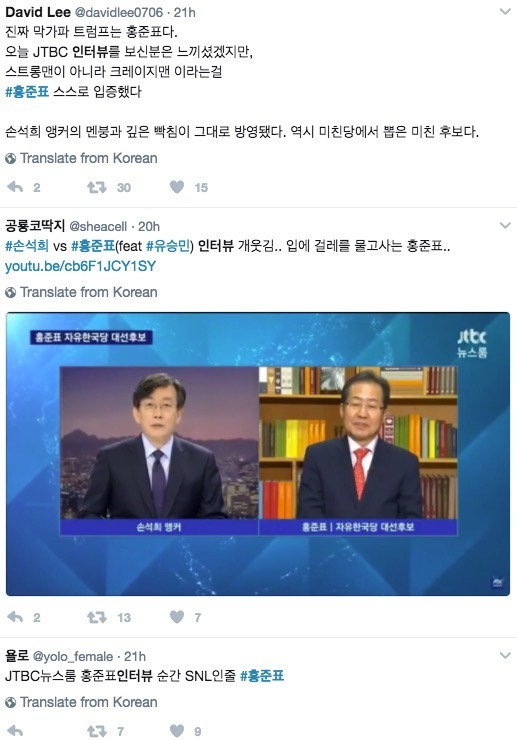Expand the options chevron on 공룡코딱지's tweet
Screen dimensions: 517x740
click(x=505, y=226)
